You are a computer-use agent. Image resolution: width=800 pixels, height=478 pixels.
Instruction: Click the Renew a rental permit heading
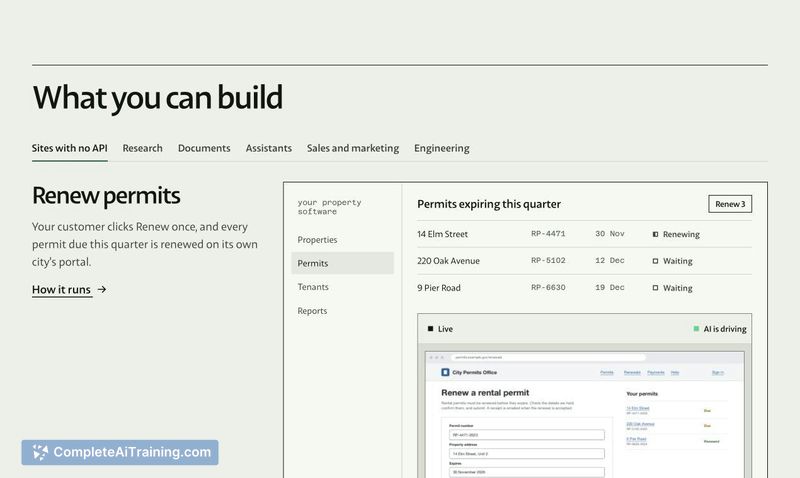[x=485, y=392]
